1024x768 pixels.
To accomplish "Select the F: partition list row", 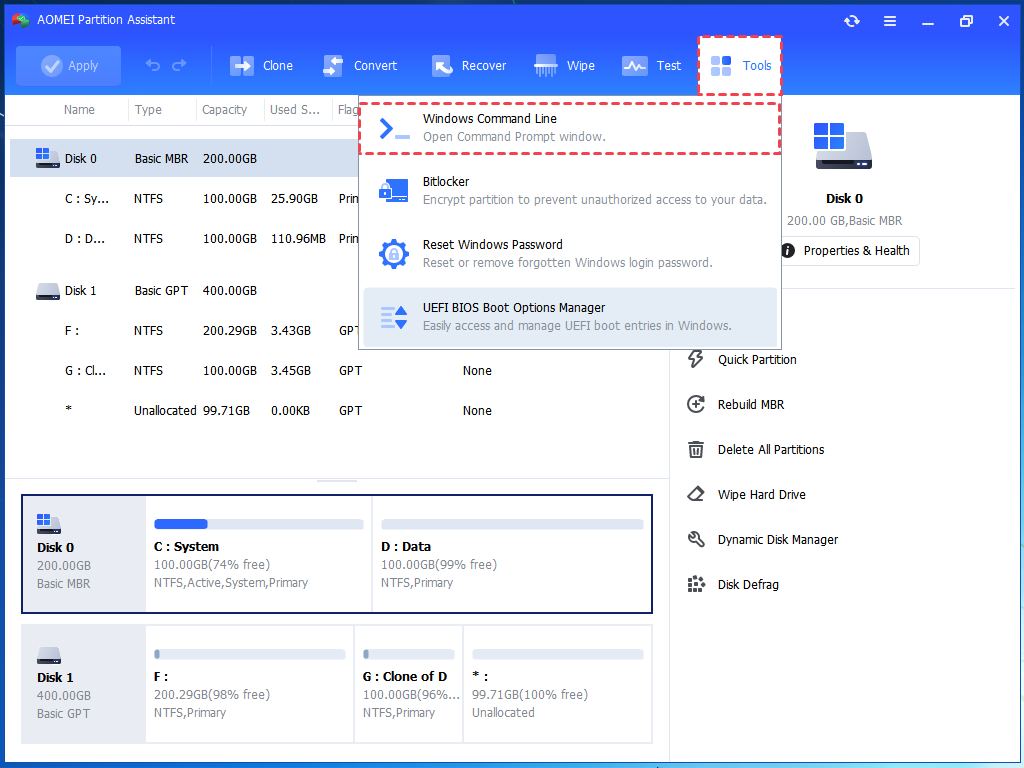I will (x=184, y=330).
